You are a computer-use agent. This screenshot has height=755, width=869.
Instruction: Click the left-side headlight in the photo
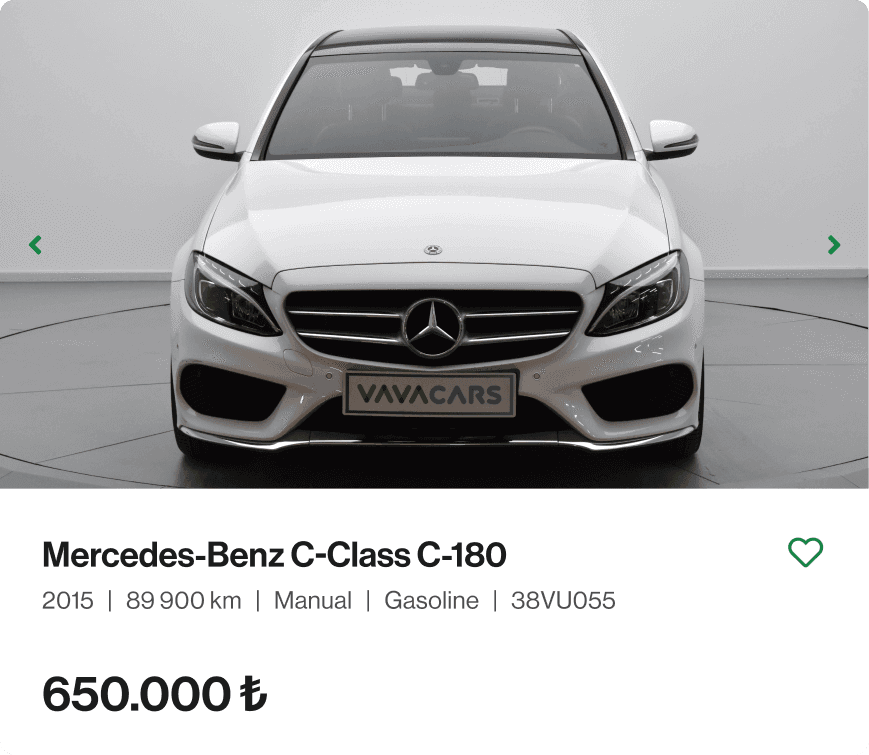pos(231,295)
